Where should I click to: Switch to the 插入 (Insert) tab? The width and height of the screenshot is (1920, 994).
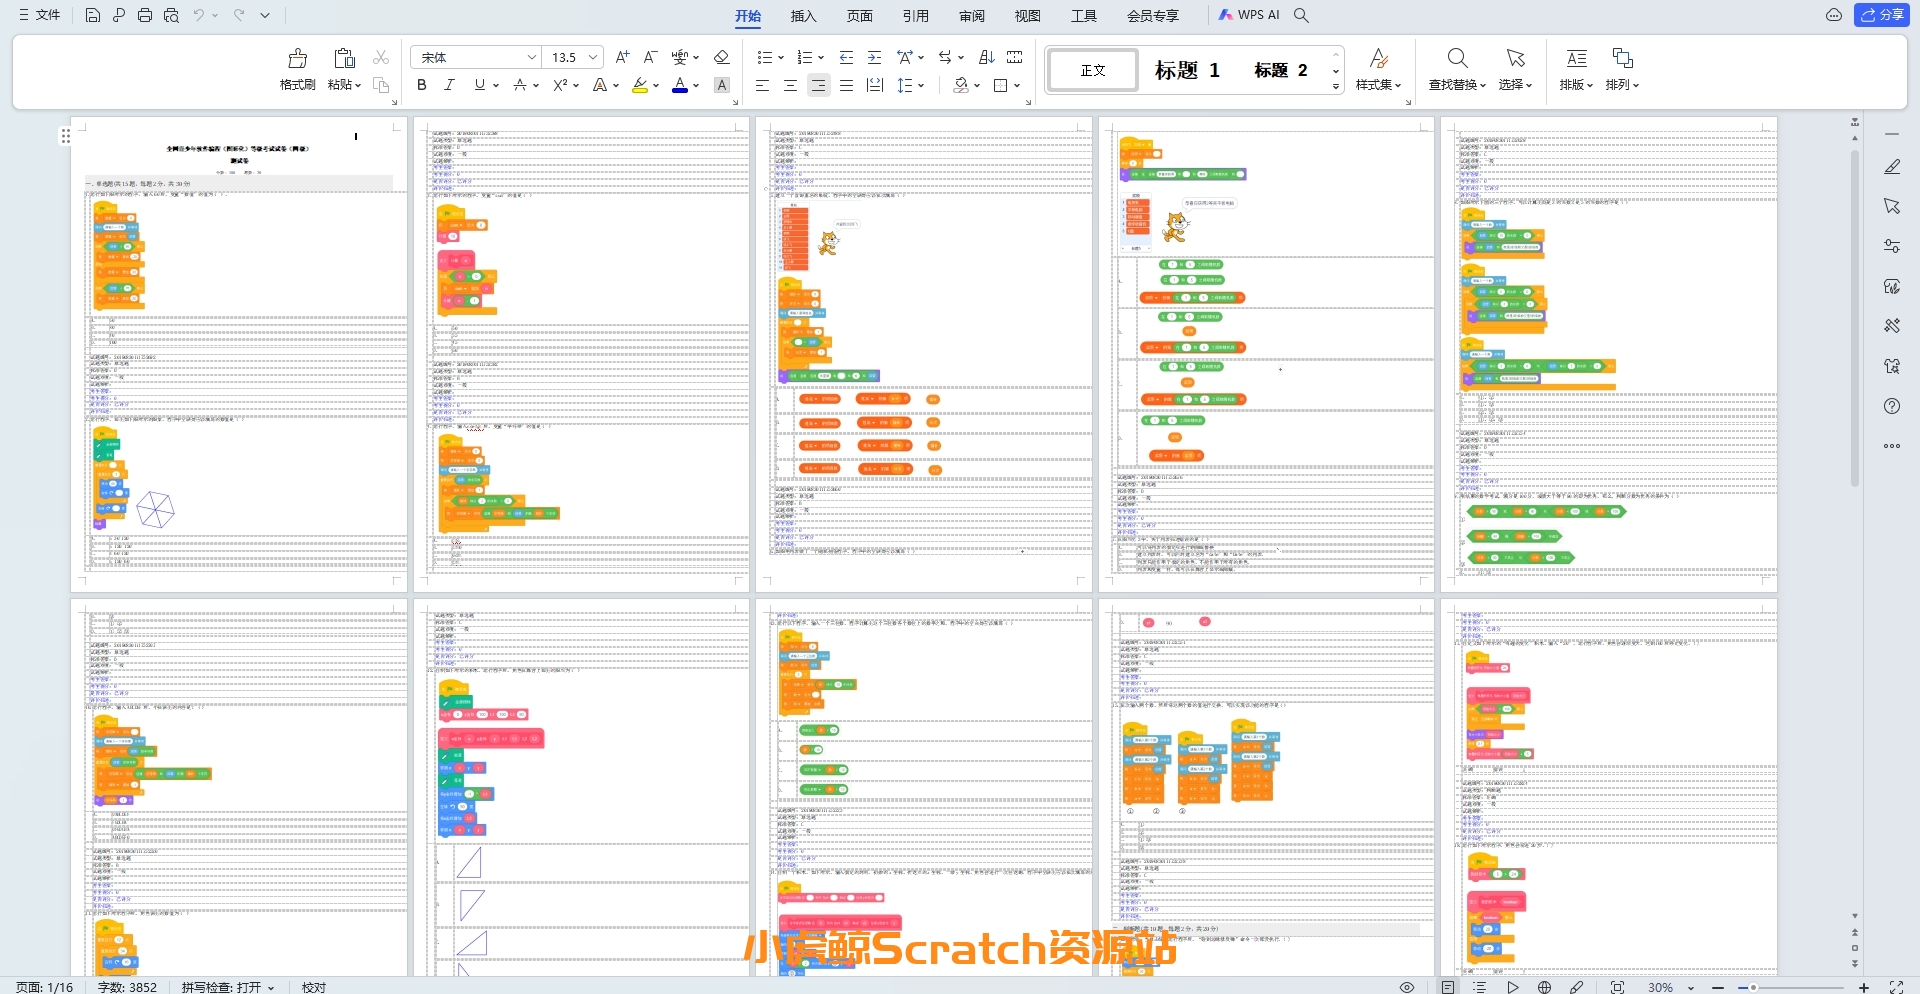pyautogui.click(x=803, y=16)
